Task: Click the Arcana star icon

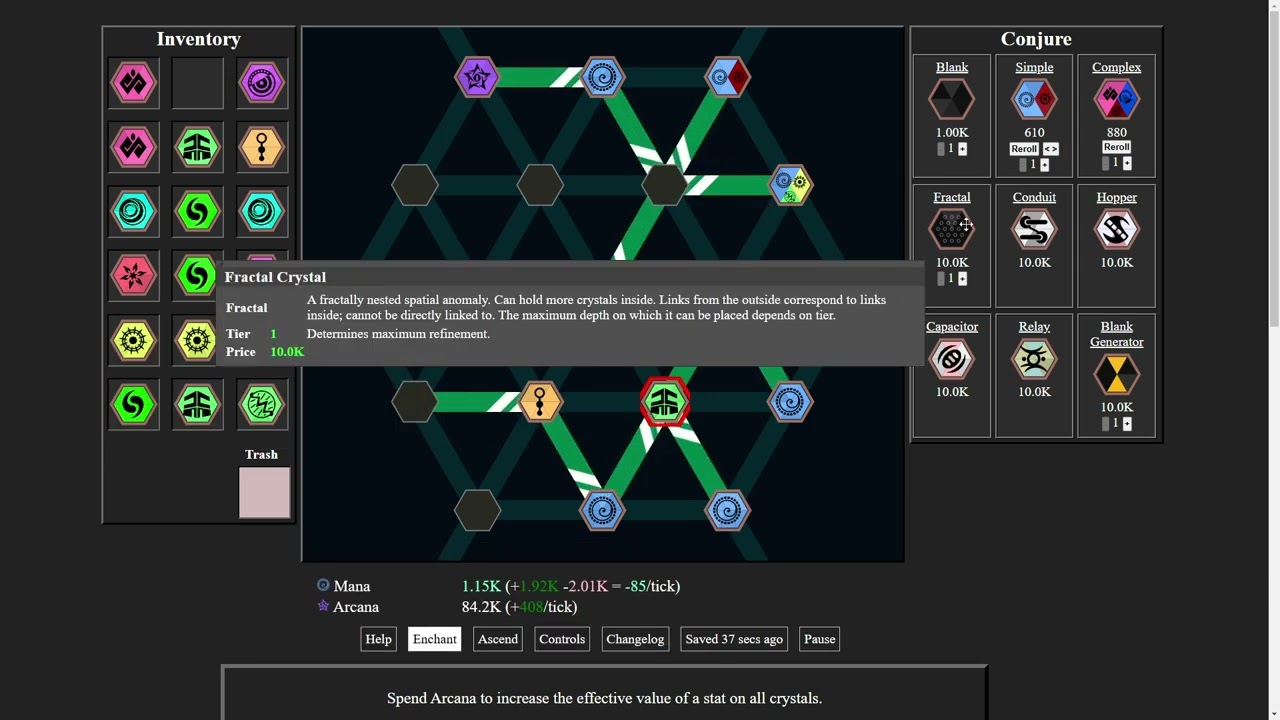Action: coord(323,606)
